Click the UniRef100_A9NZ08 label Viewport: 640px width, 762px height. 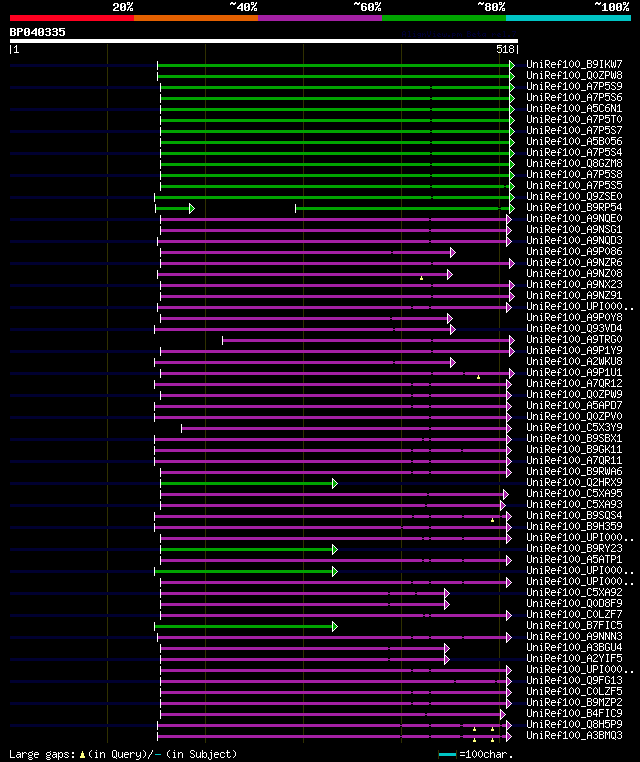[x=574, y=274]
